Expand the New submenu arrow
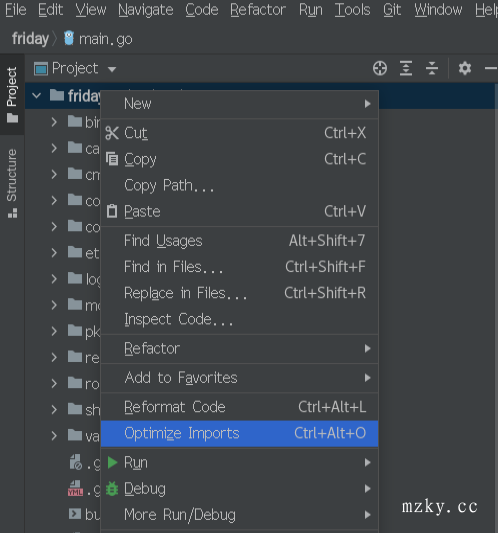Viewport: 498px width, 533px height. click(367, 104)
